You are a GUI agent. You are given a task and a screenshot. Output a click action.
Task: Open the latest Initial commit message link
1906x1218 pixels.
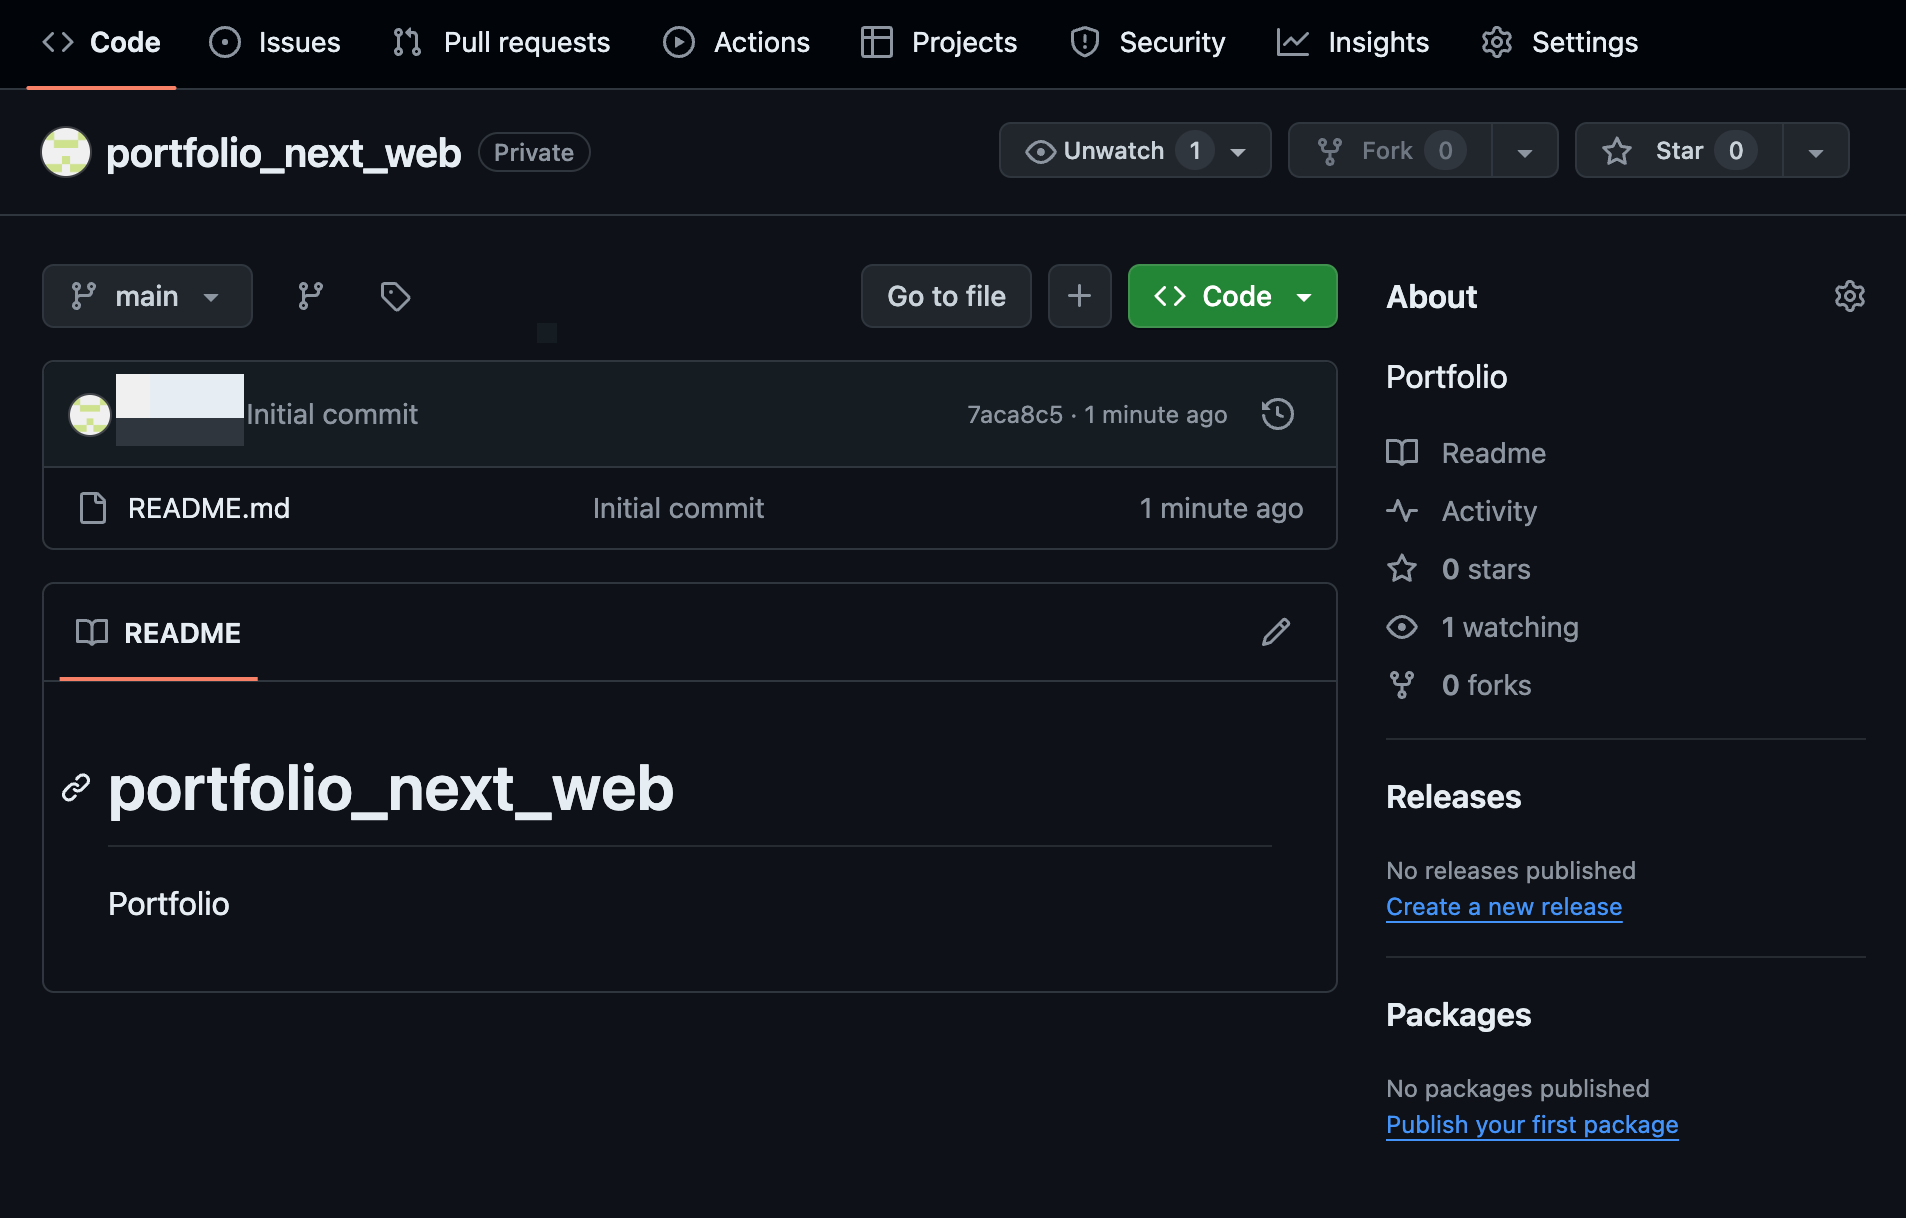tap(332, 414)
